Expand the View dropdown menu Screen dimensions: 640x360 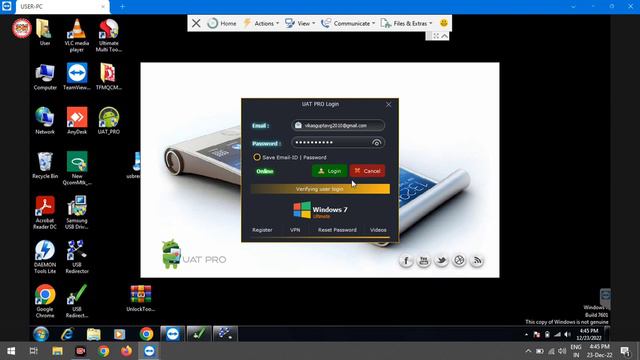300,23
